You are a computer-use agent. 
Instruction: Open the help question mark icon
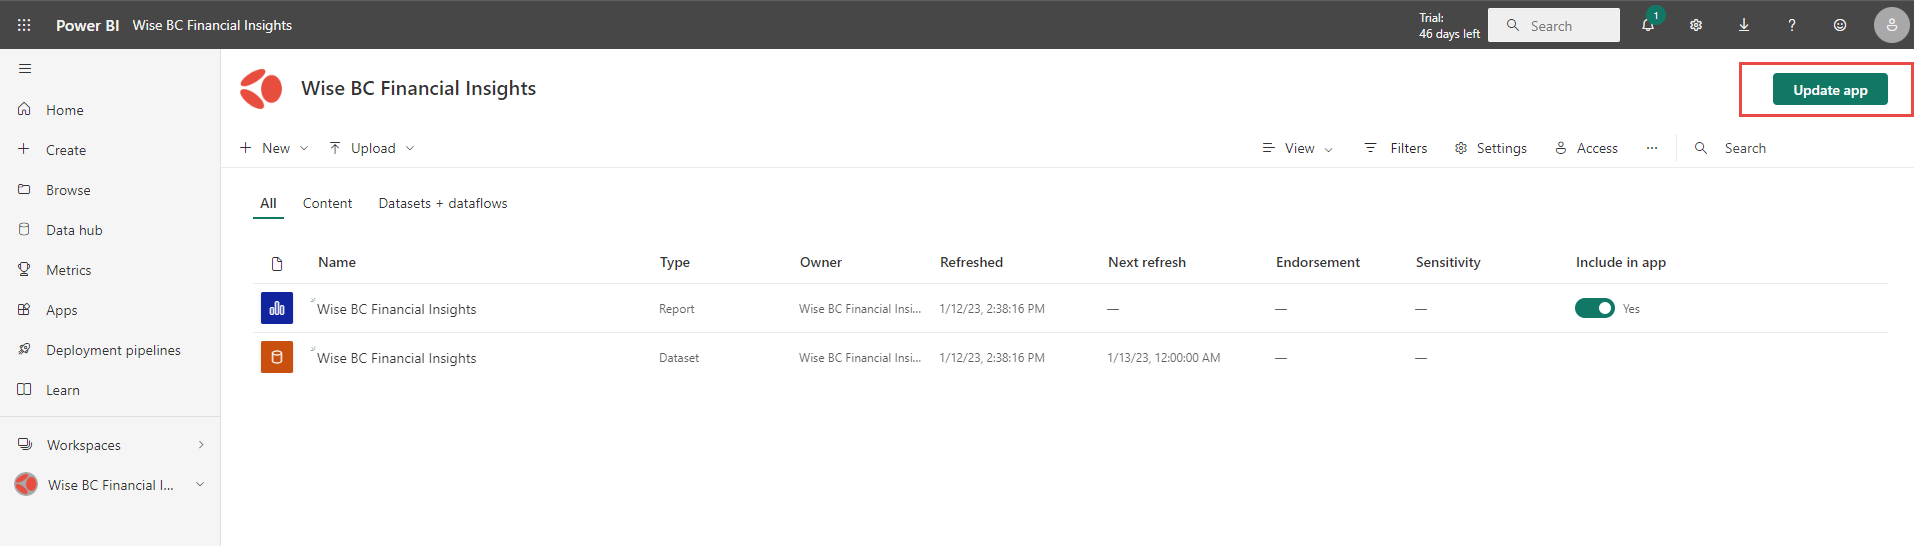click(1792, 25)
